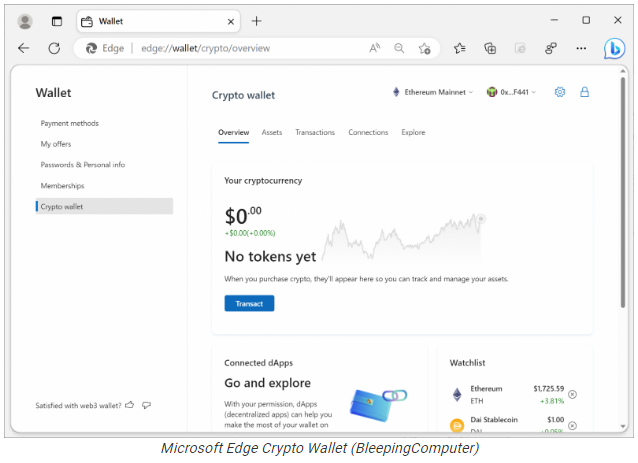The height and width of the screenshot is (463, 638).
Task: Remove Ethereum from the Watchlist
Action: coord(572,394)
